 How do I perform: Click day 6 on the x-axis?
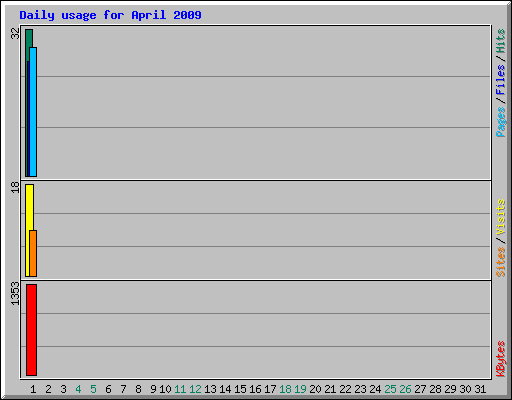[108, 389]
